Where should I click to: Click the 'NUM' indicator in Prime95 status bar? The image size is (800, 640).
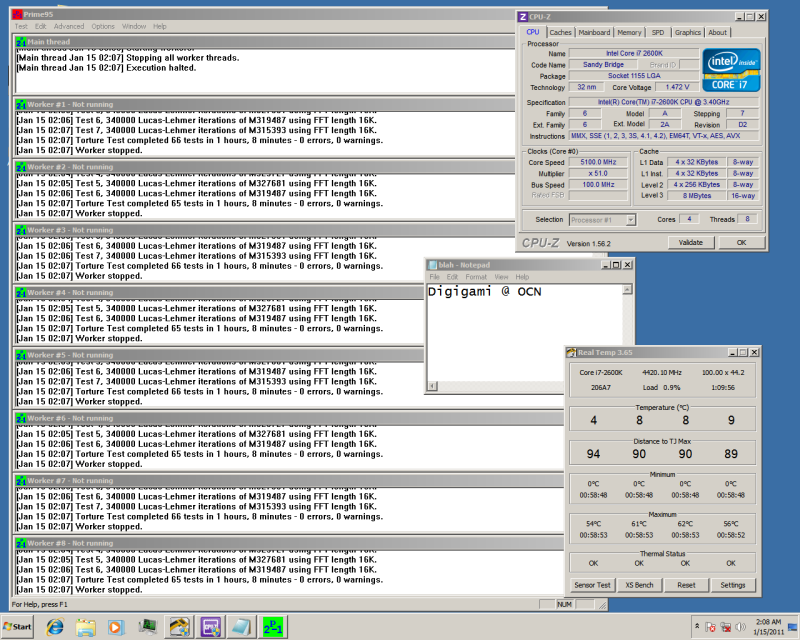point(564,604)
